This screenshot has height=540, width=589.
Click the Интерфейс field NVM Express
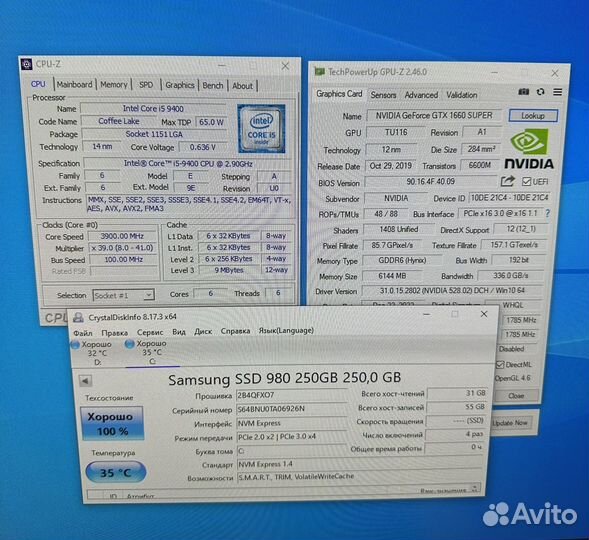(x=291, y=423)
